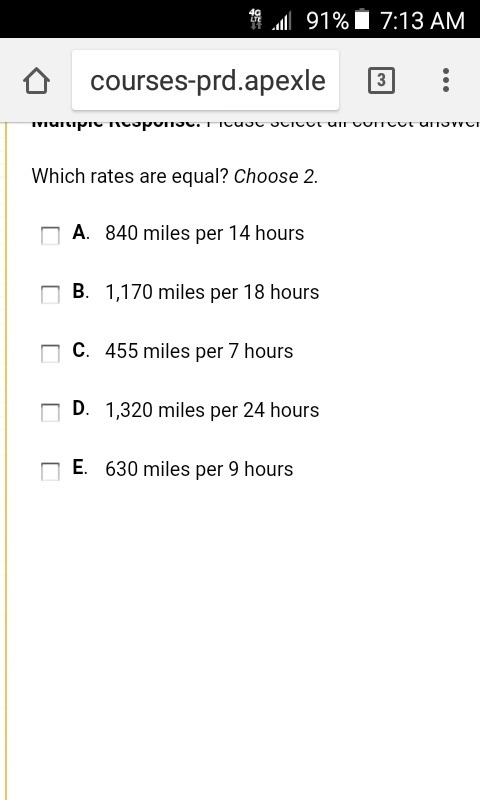Tap the 7:13 AM clock
Image resolution: width=480 pixels, height=800 pixels.
point(422,21)
